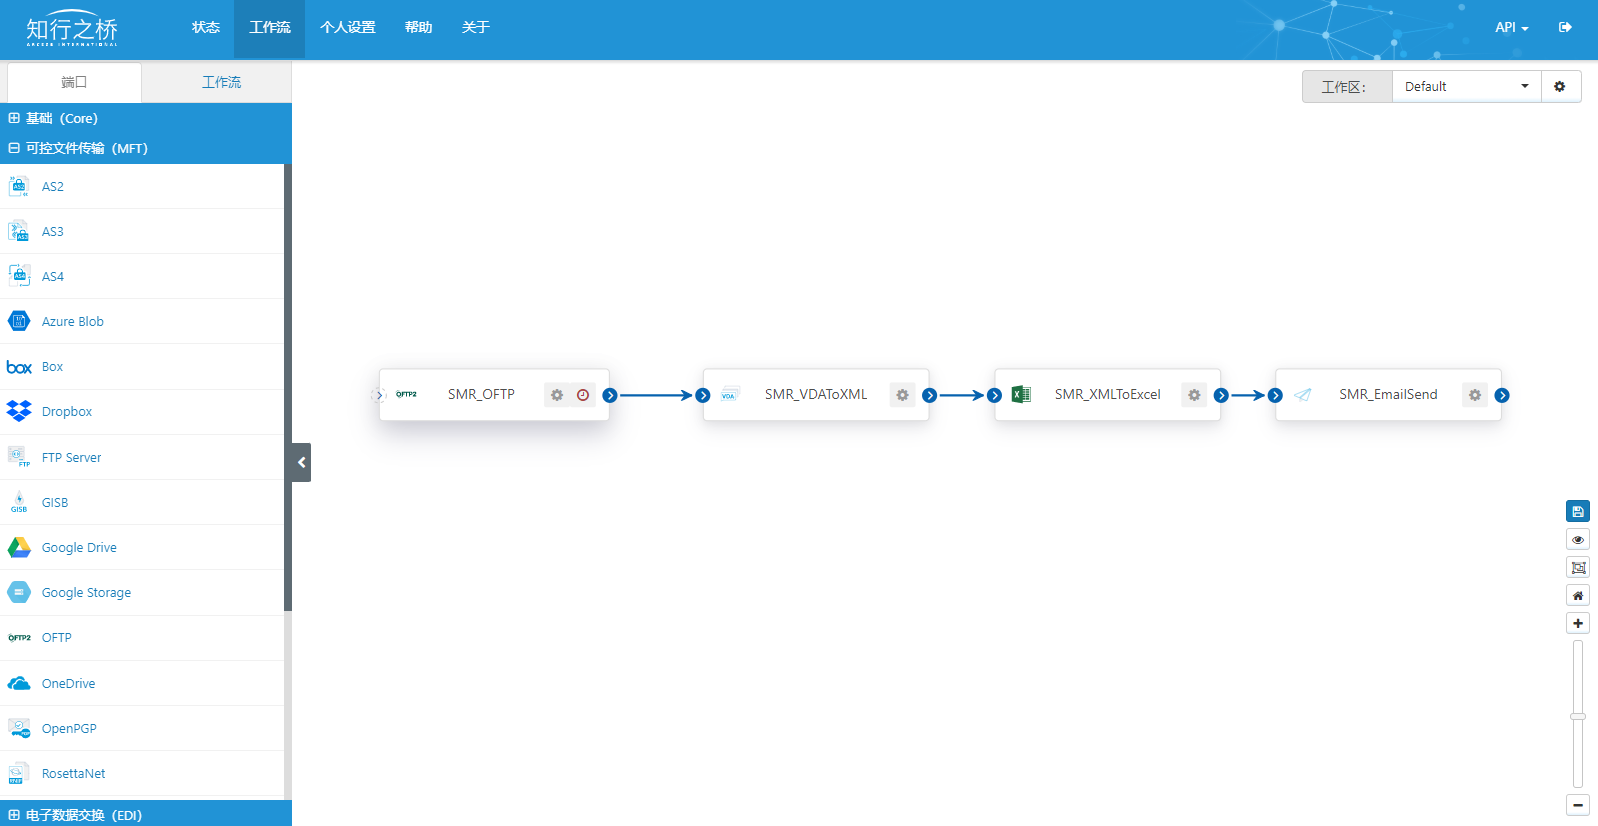
Task: Open settings gear on SMR_XMLToExcel node
Action: coord(1194,395)
